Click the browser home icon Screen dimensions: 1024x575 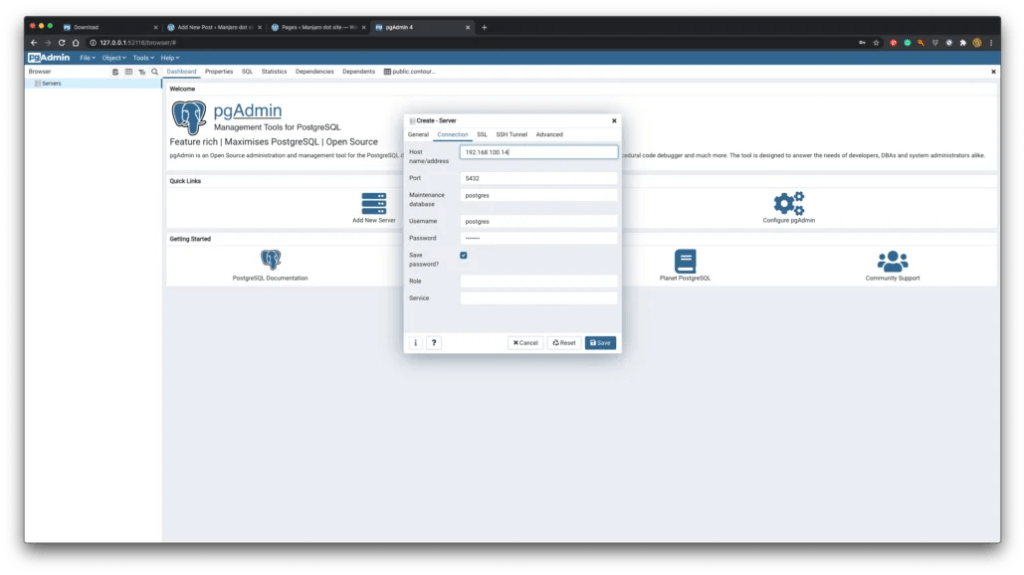[x=76, y=42]
